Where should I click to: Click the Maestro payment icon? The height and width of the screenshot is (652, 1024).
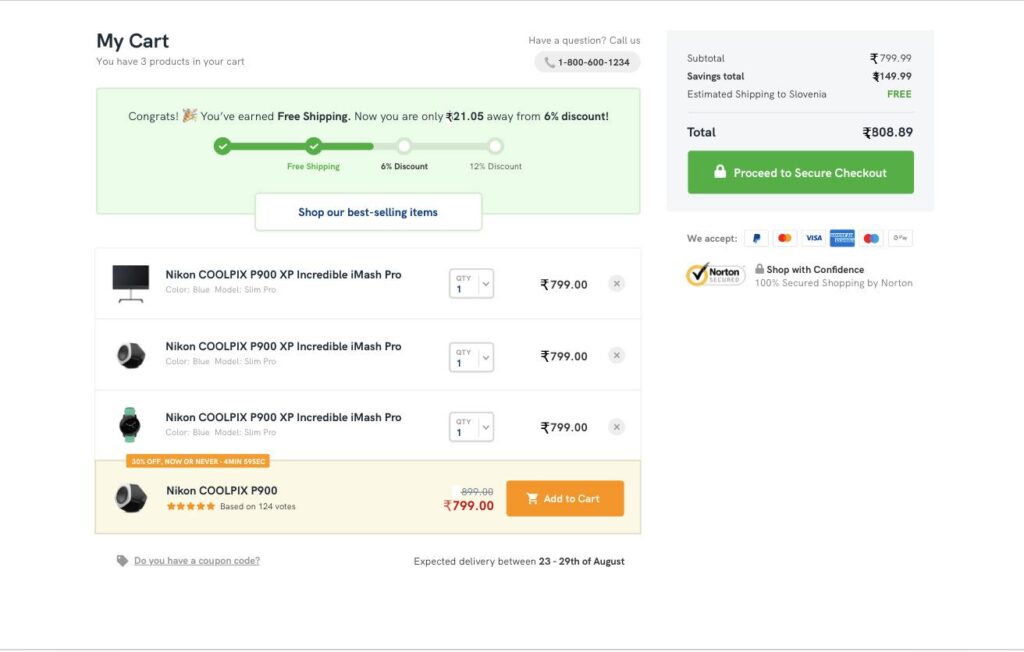[871, 238]
